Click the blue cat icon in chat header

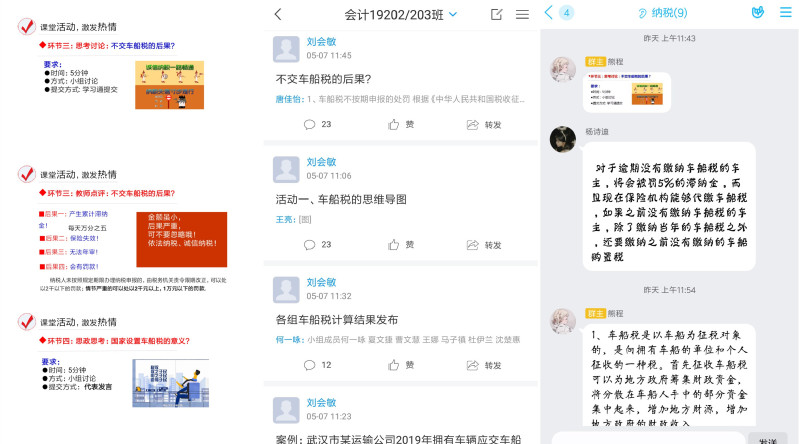pos(757,13)
